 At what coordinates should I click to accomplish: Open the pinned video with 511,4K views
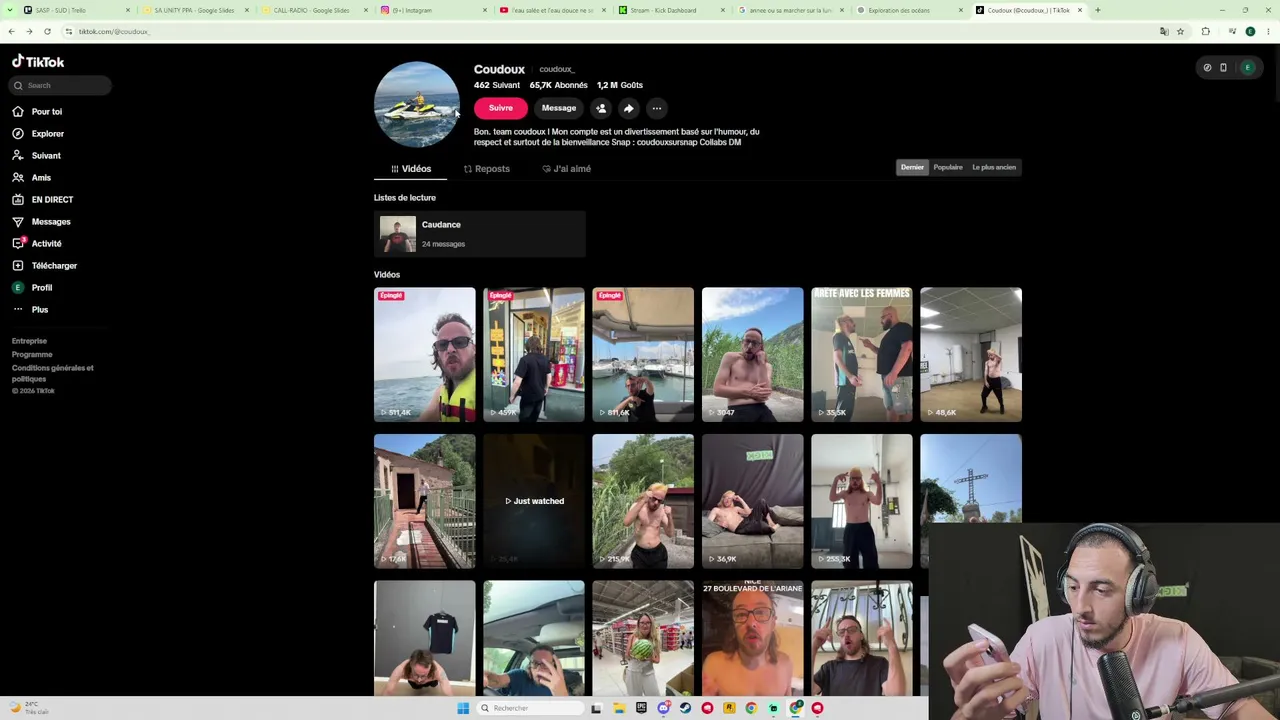[x=425, y=355]
